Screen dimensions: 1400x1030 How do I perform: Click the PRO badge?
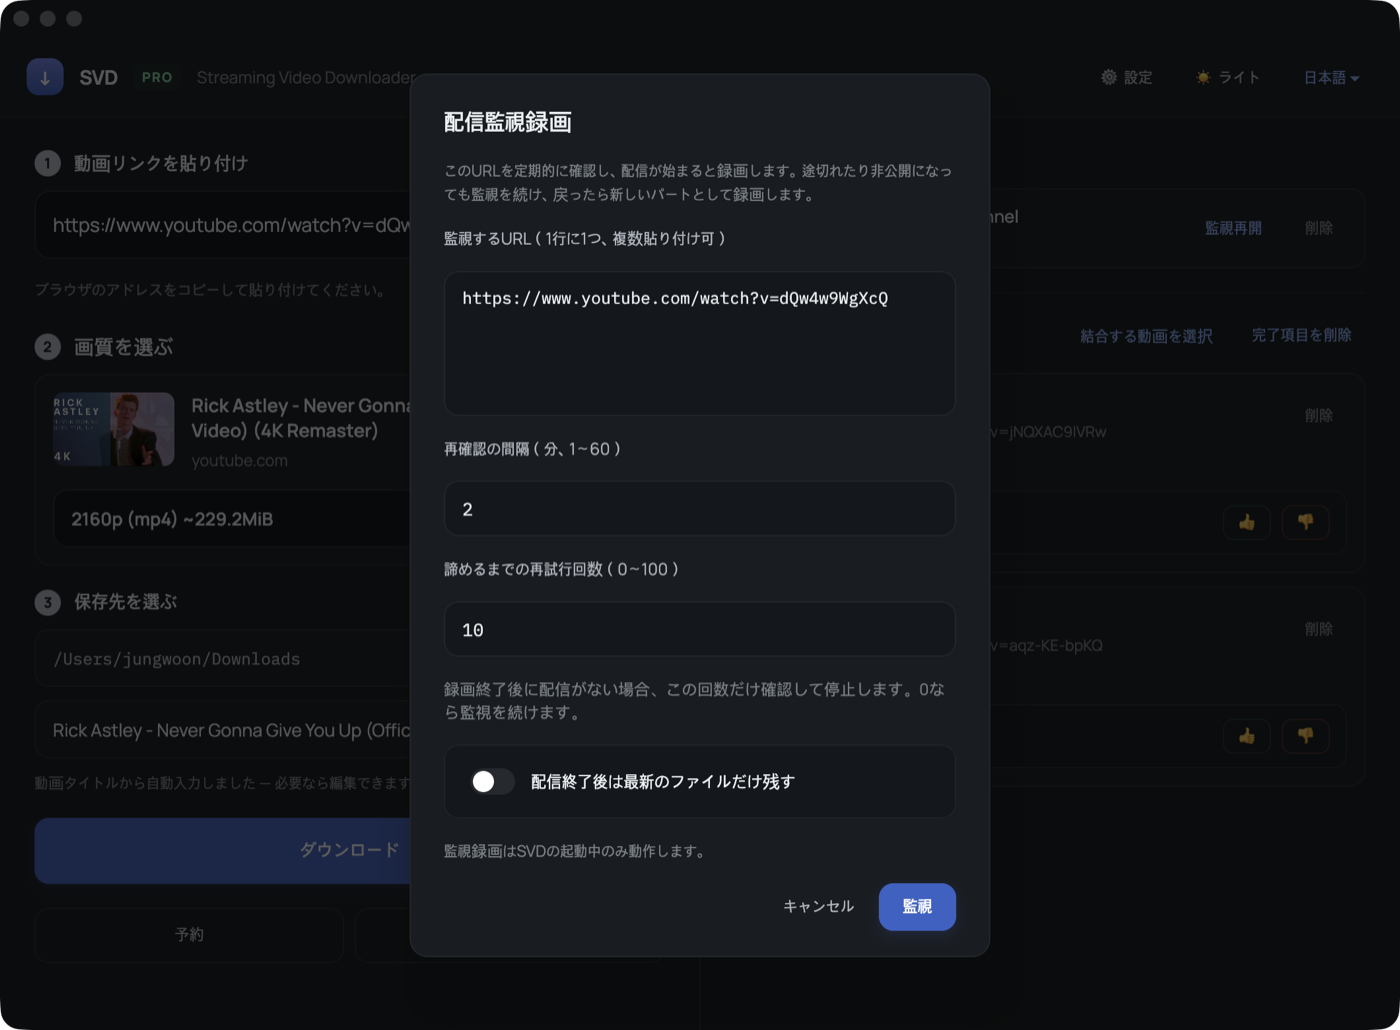coord(157,77)
